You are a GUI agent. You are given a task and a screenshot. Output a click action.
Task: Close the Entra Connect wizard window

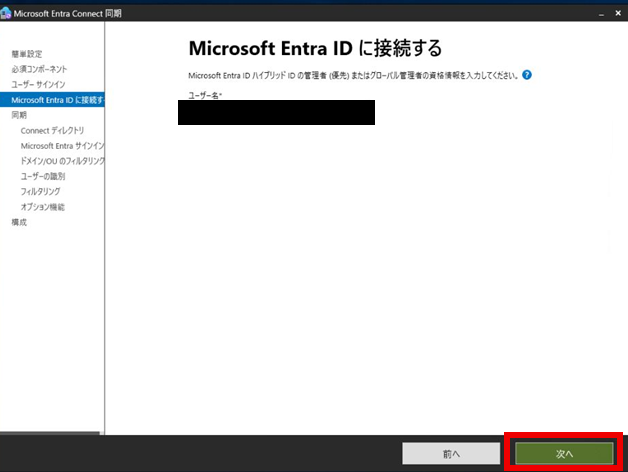click(619, 12)
